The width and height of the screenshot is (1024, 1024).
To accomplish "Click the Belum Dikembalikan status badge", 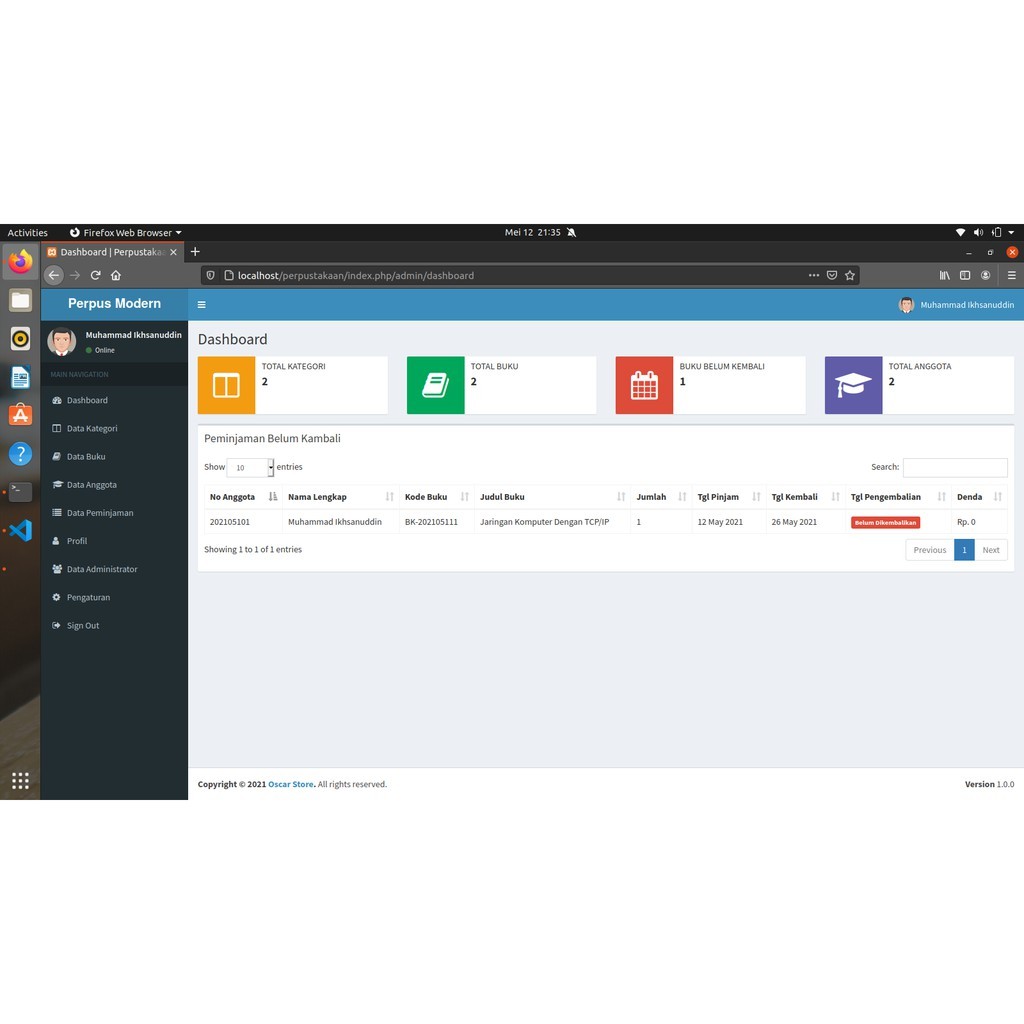I will tap(884, 521).
